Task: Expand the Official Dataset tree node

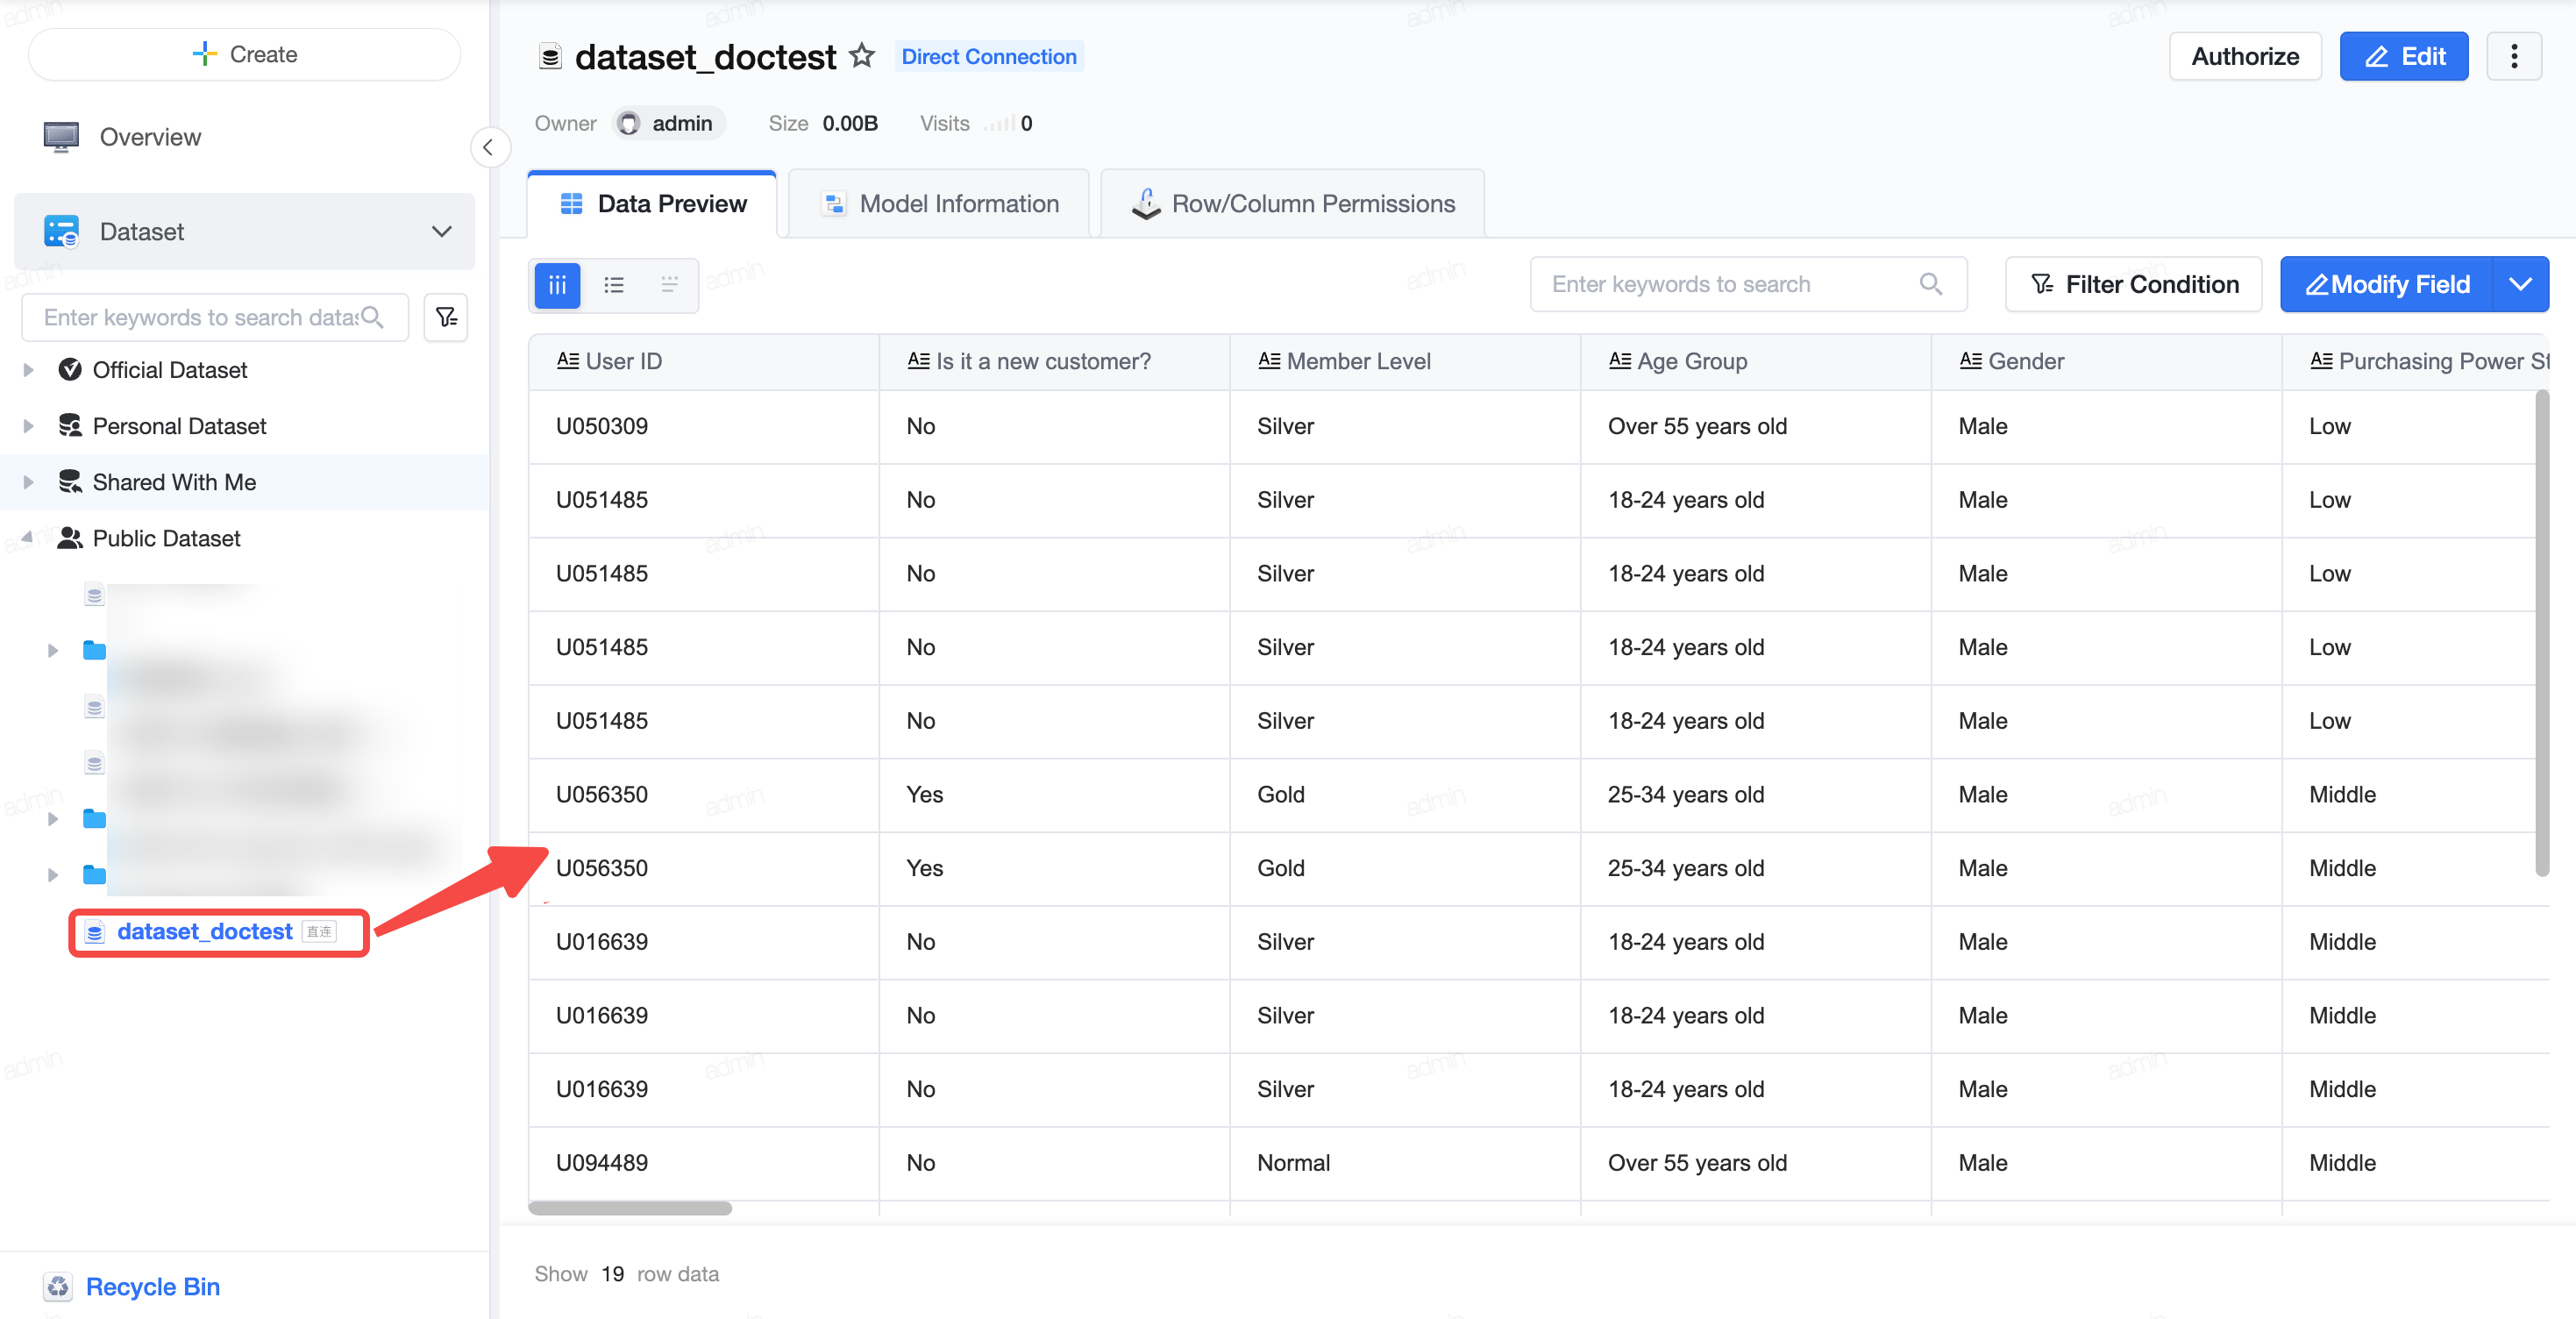Action: pos(29,370)
